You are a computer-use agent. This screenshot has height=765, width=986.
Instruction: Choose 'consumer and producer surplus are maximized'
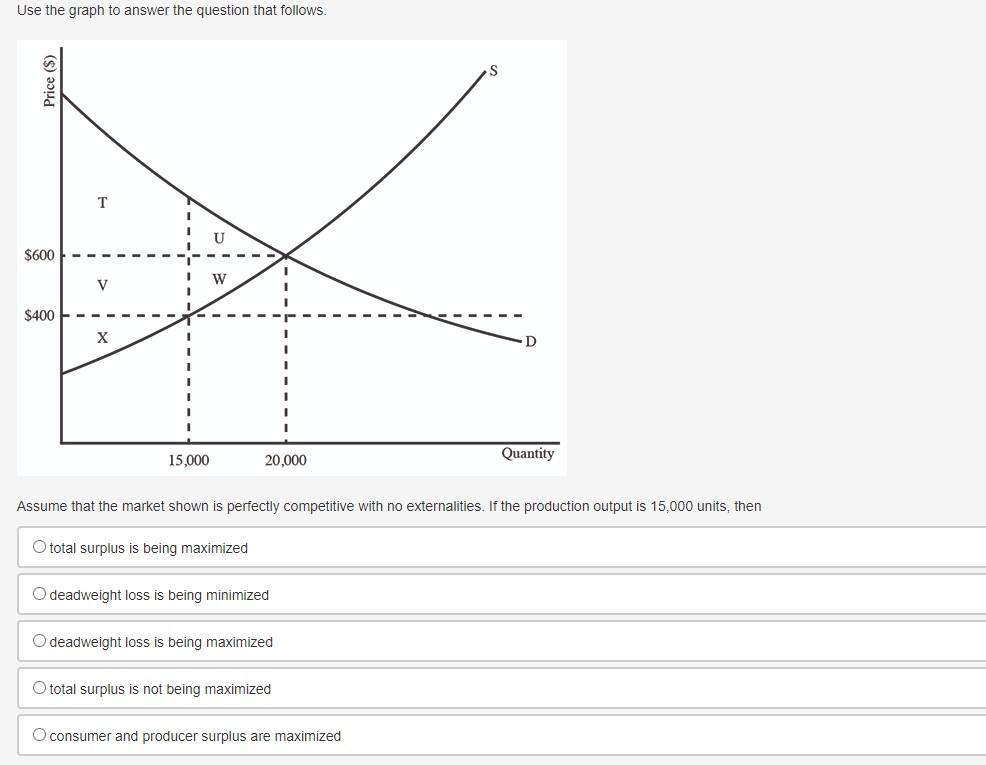coord(38,735)
